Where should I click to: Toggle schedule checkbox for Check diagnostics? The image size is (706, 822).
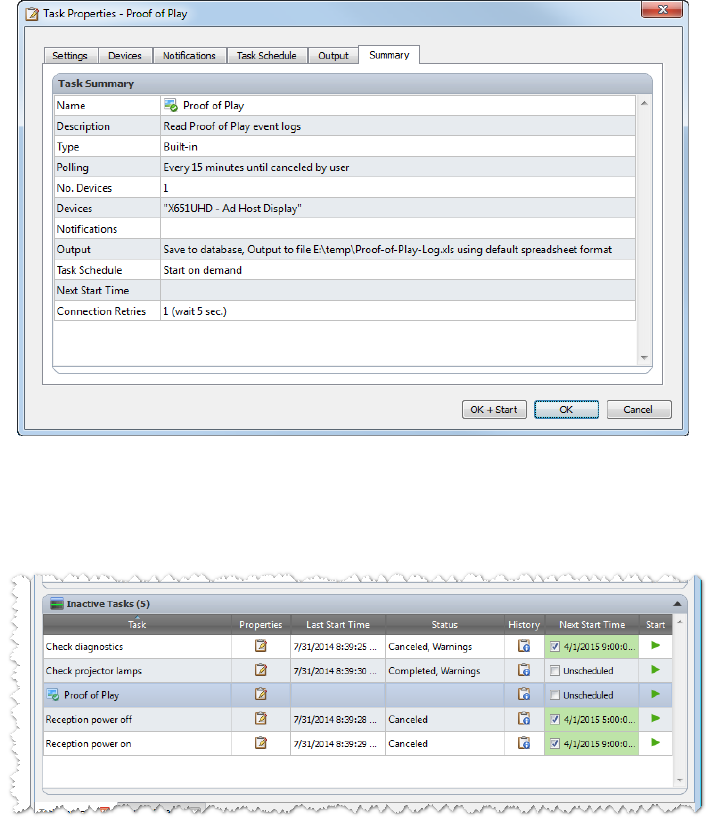[x=555, y=646]
